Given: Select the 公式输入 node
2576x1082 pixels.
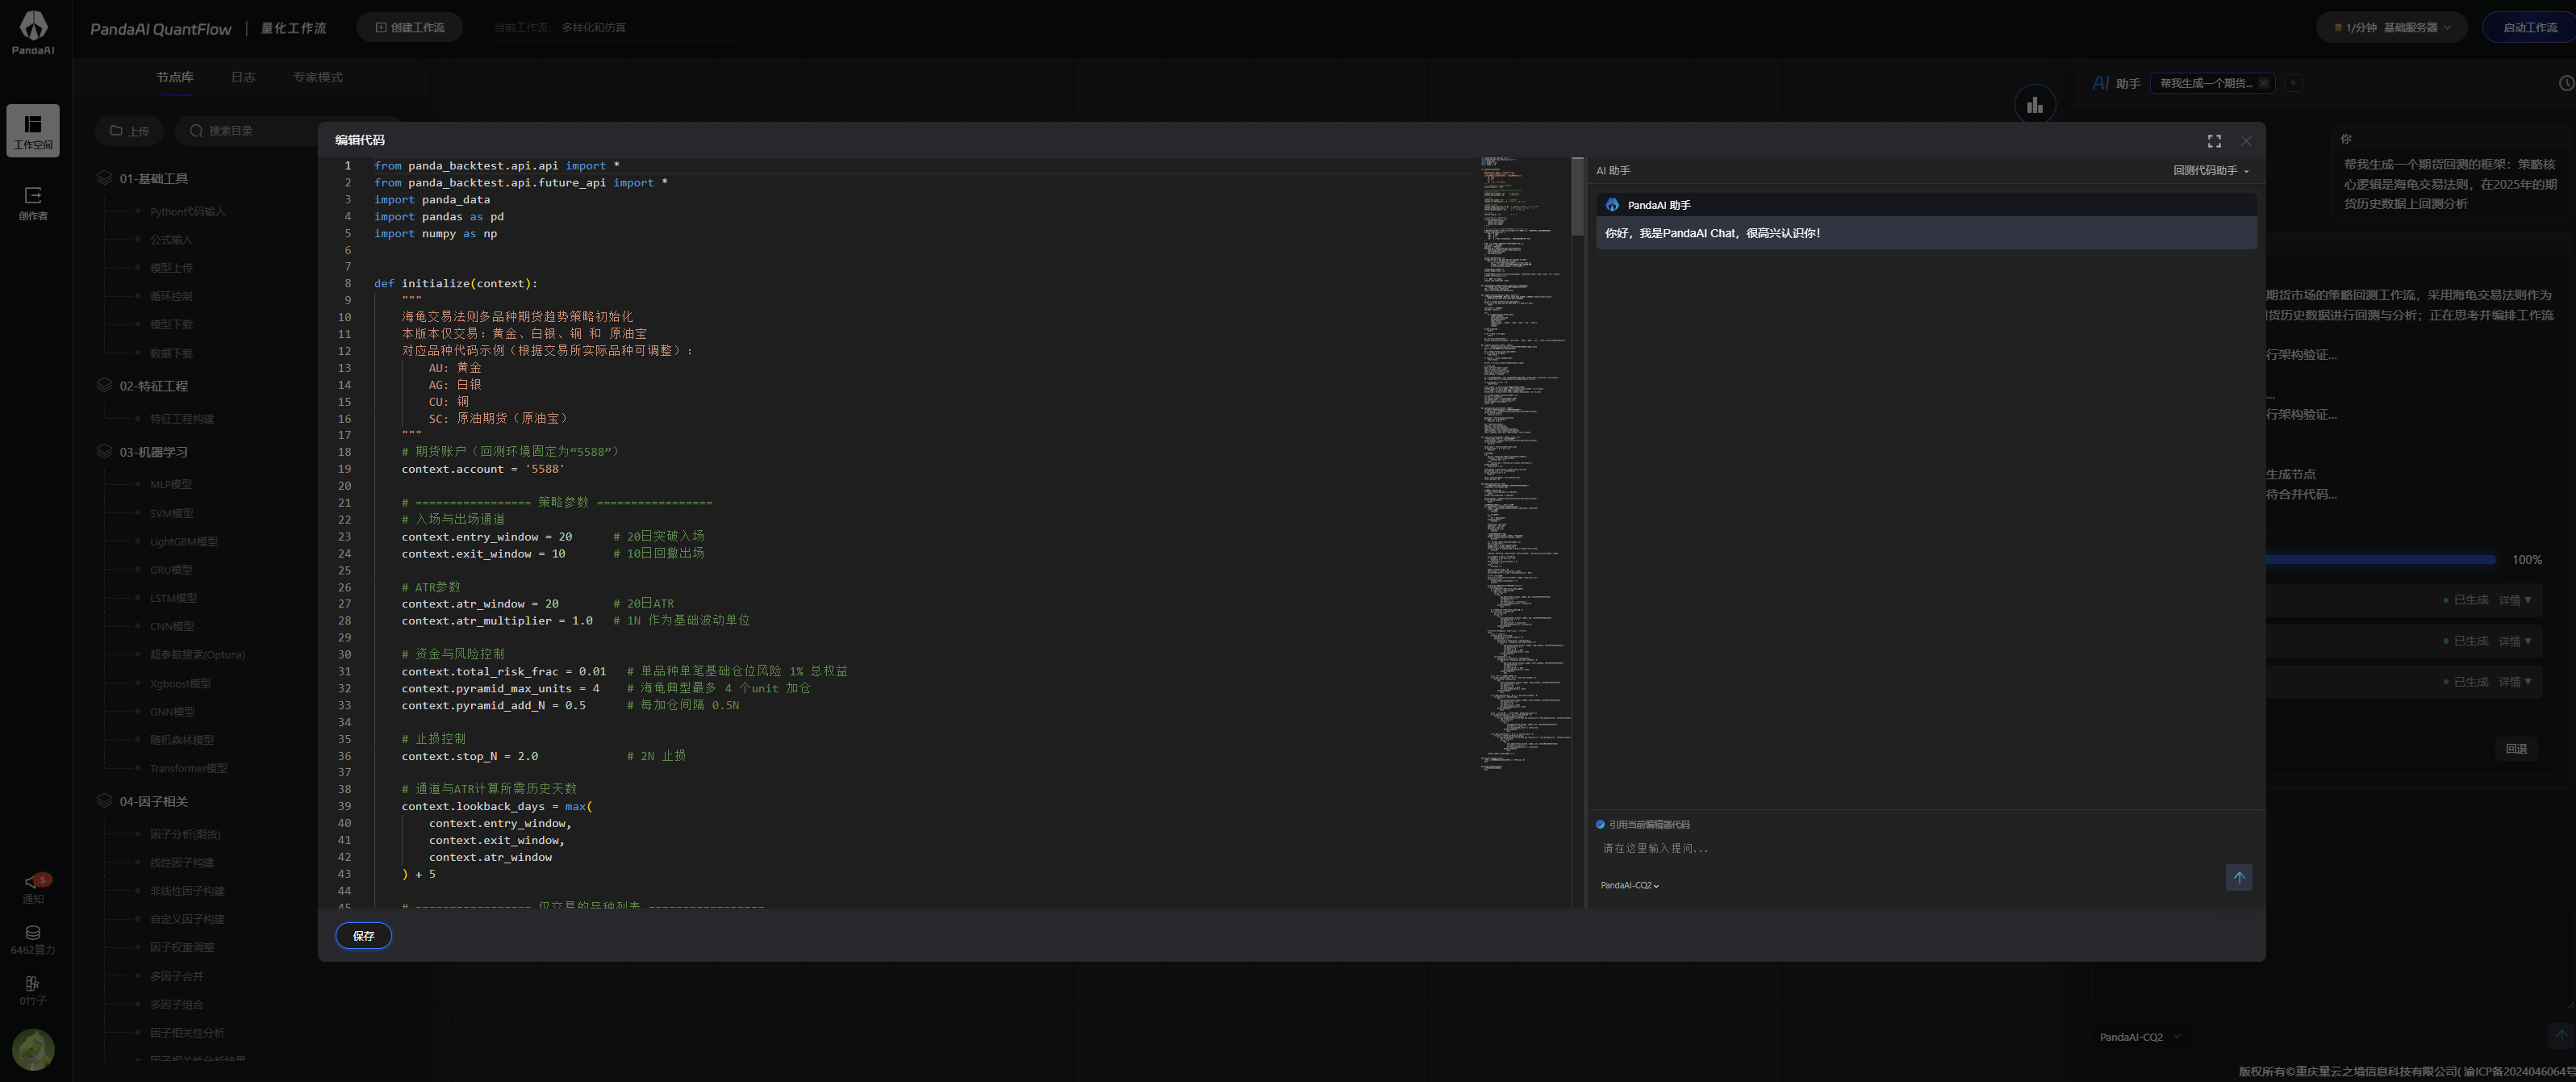Looking at the screenshot, I should coord(171,240).
